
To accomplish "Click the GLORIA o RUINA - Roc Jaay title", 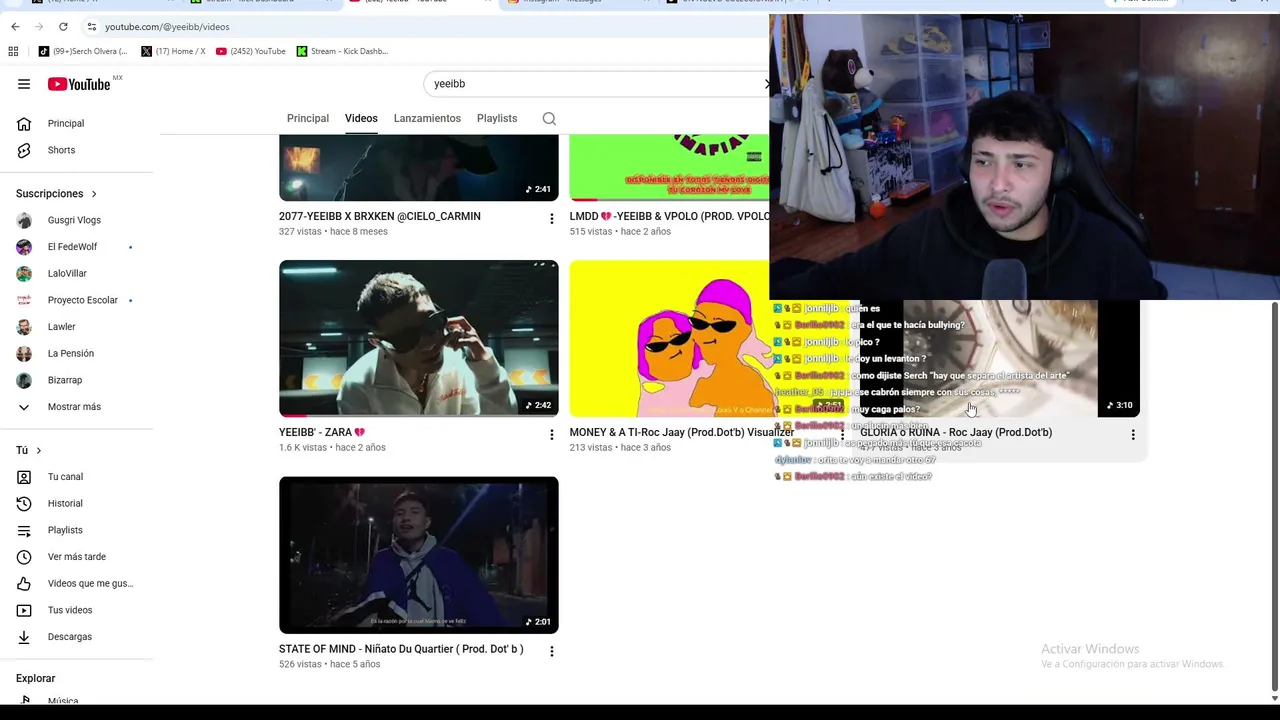I will pyautogui.click(x=956, y=432).
